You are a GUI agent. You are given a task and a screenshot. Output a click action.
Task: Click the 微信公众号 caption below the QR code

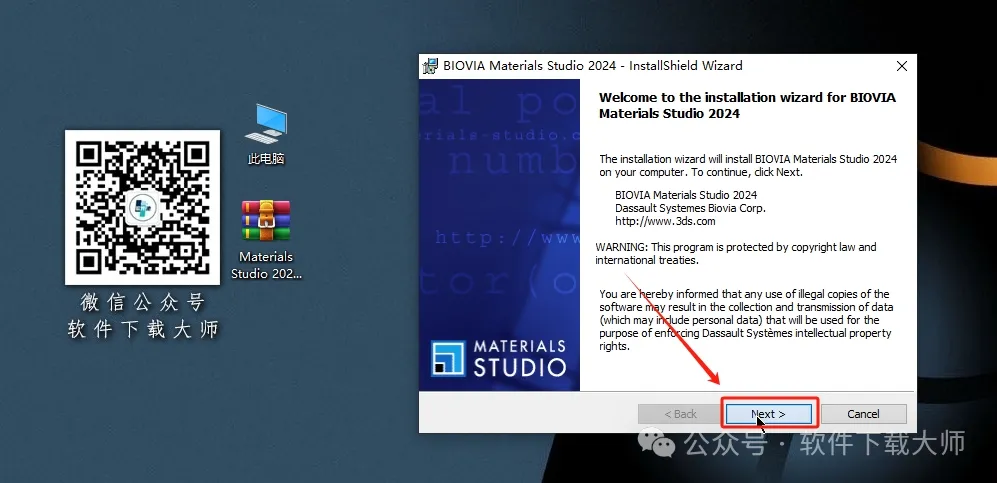click(142, 302)
